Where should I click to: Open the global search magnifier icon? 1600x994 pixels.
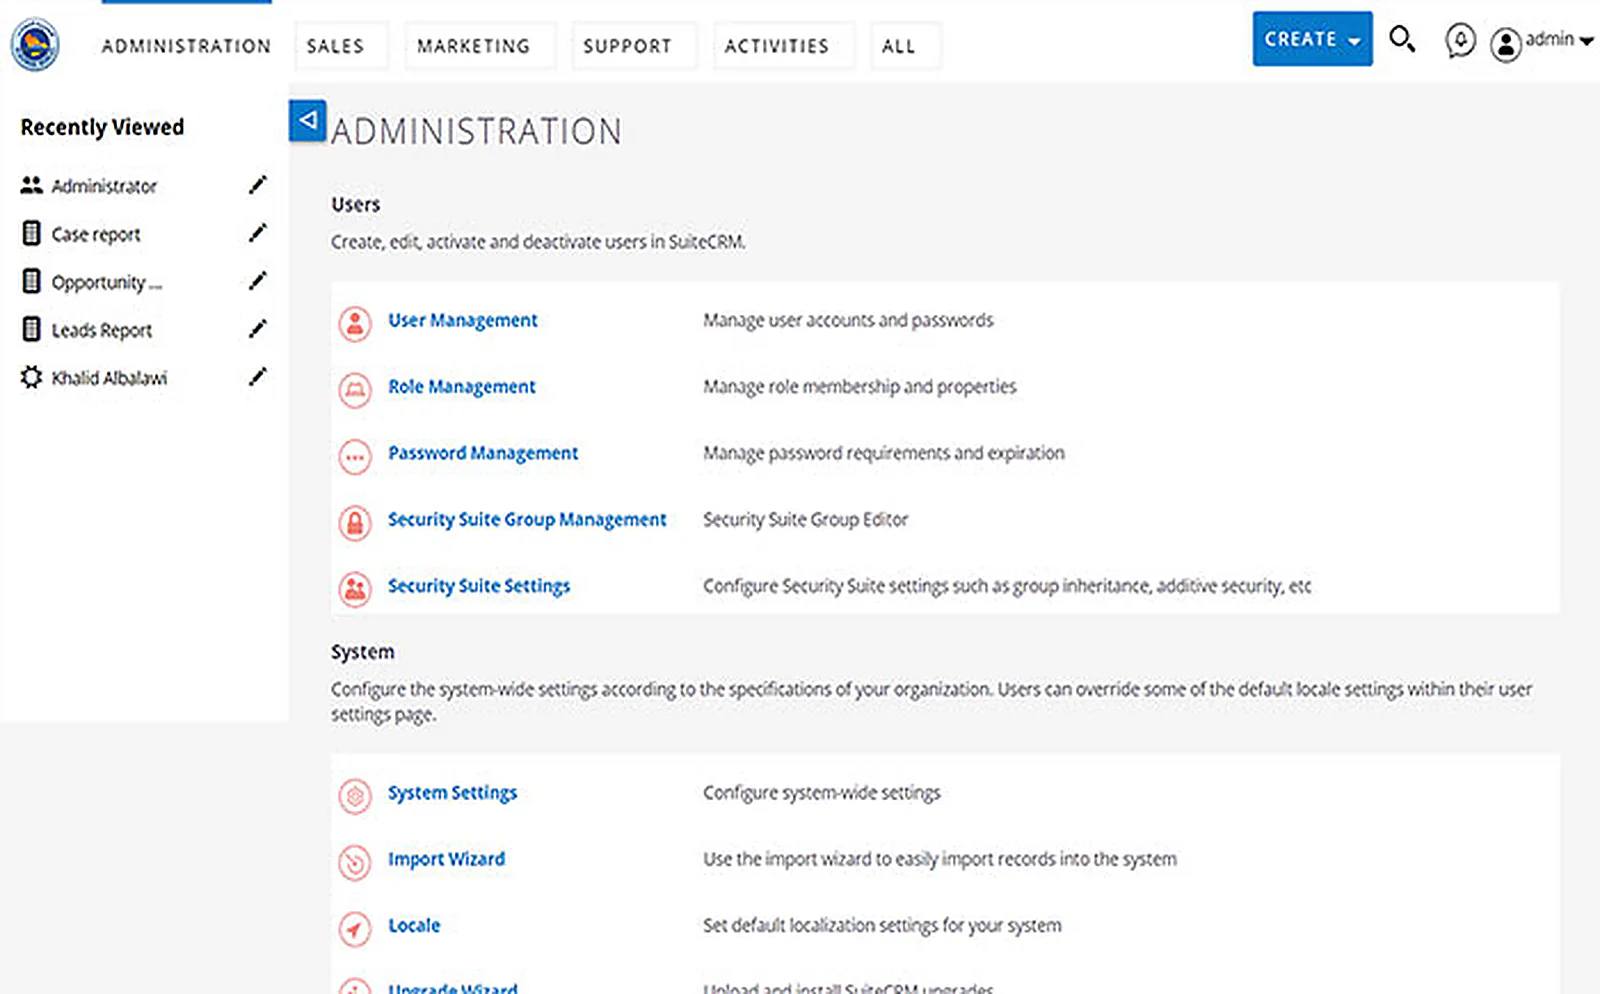(1402, 40)
